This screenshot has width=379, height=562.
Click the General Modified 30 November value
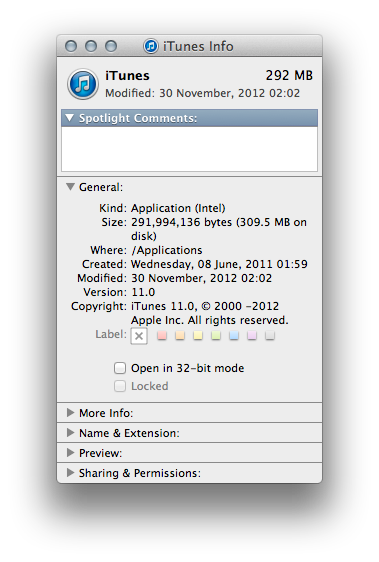202,278
